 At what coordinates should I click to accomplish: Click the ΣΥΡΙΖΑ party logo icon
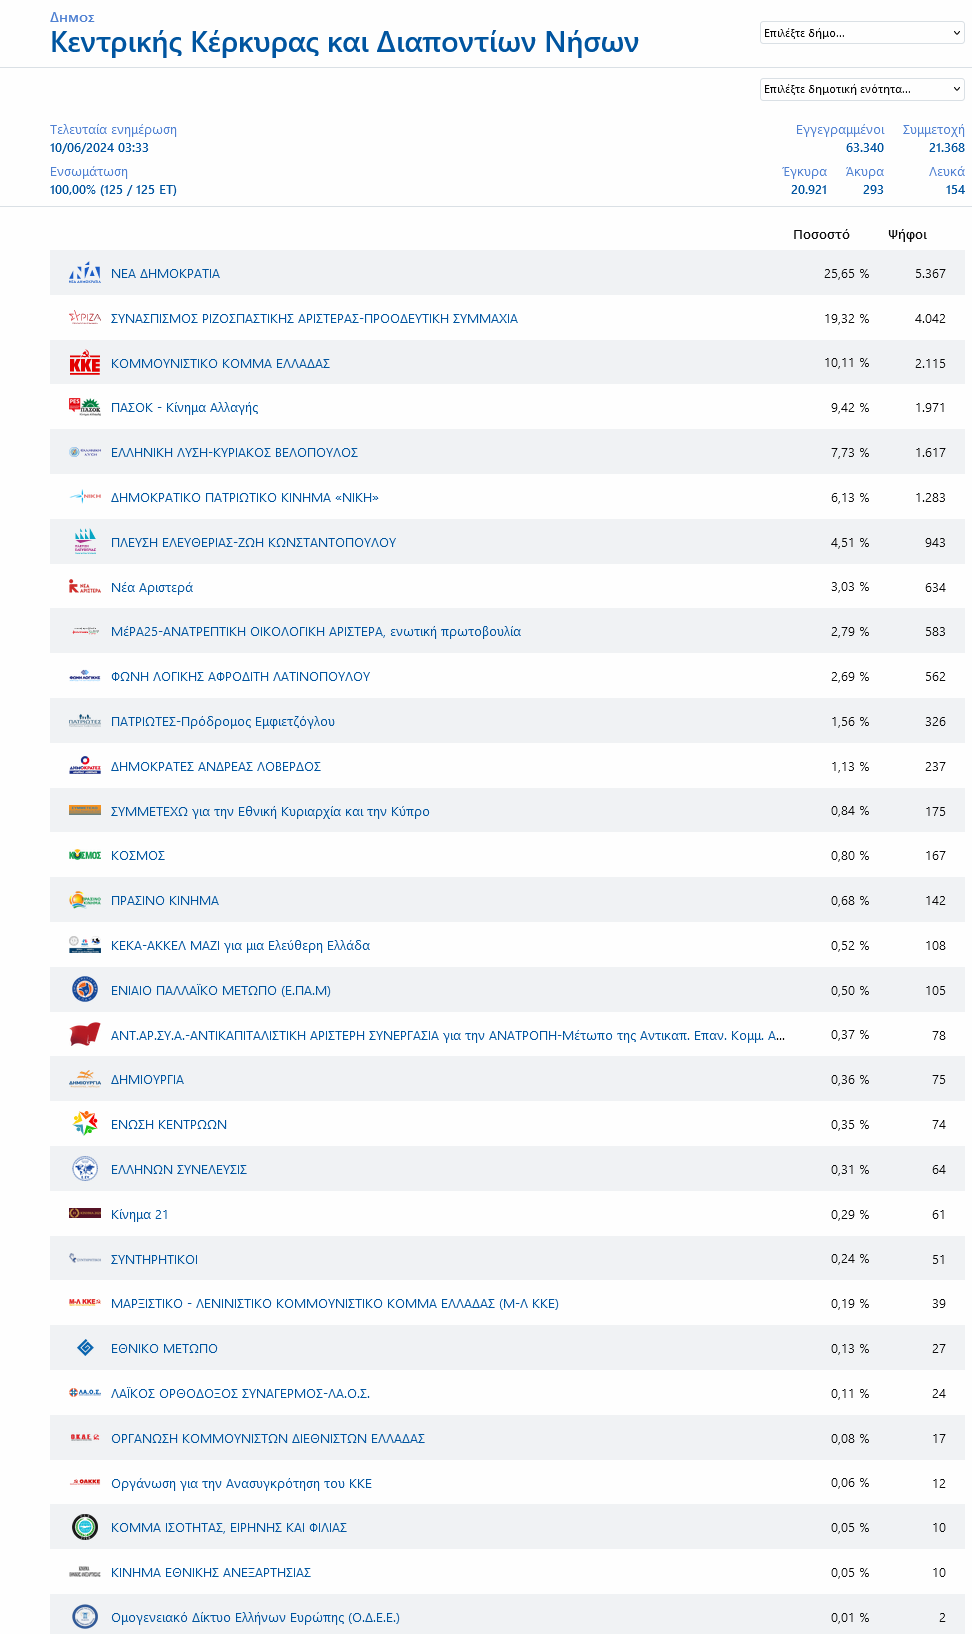(x=85, y=318)
